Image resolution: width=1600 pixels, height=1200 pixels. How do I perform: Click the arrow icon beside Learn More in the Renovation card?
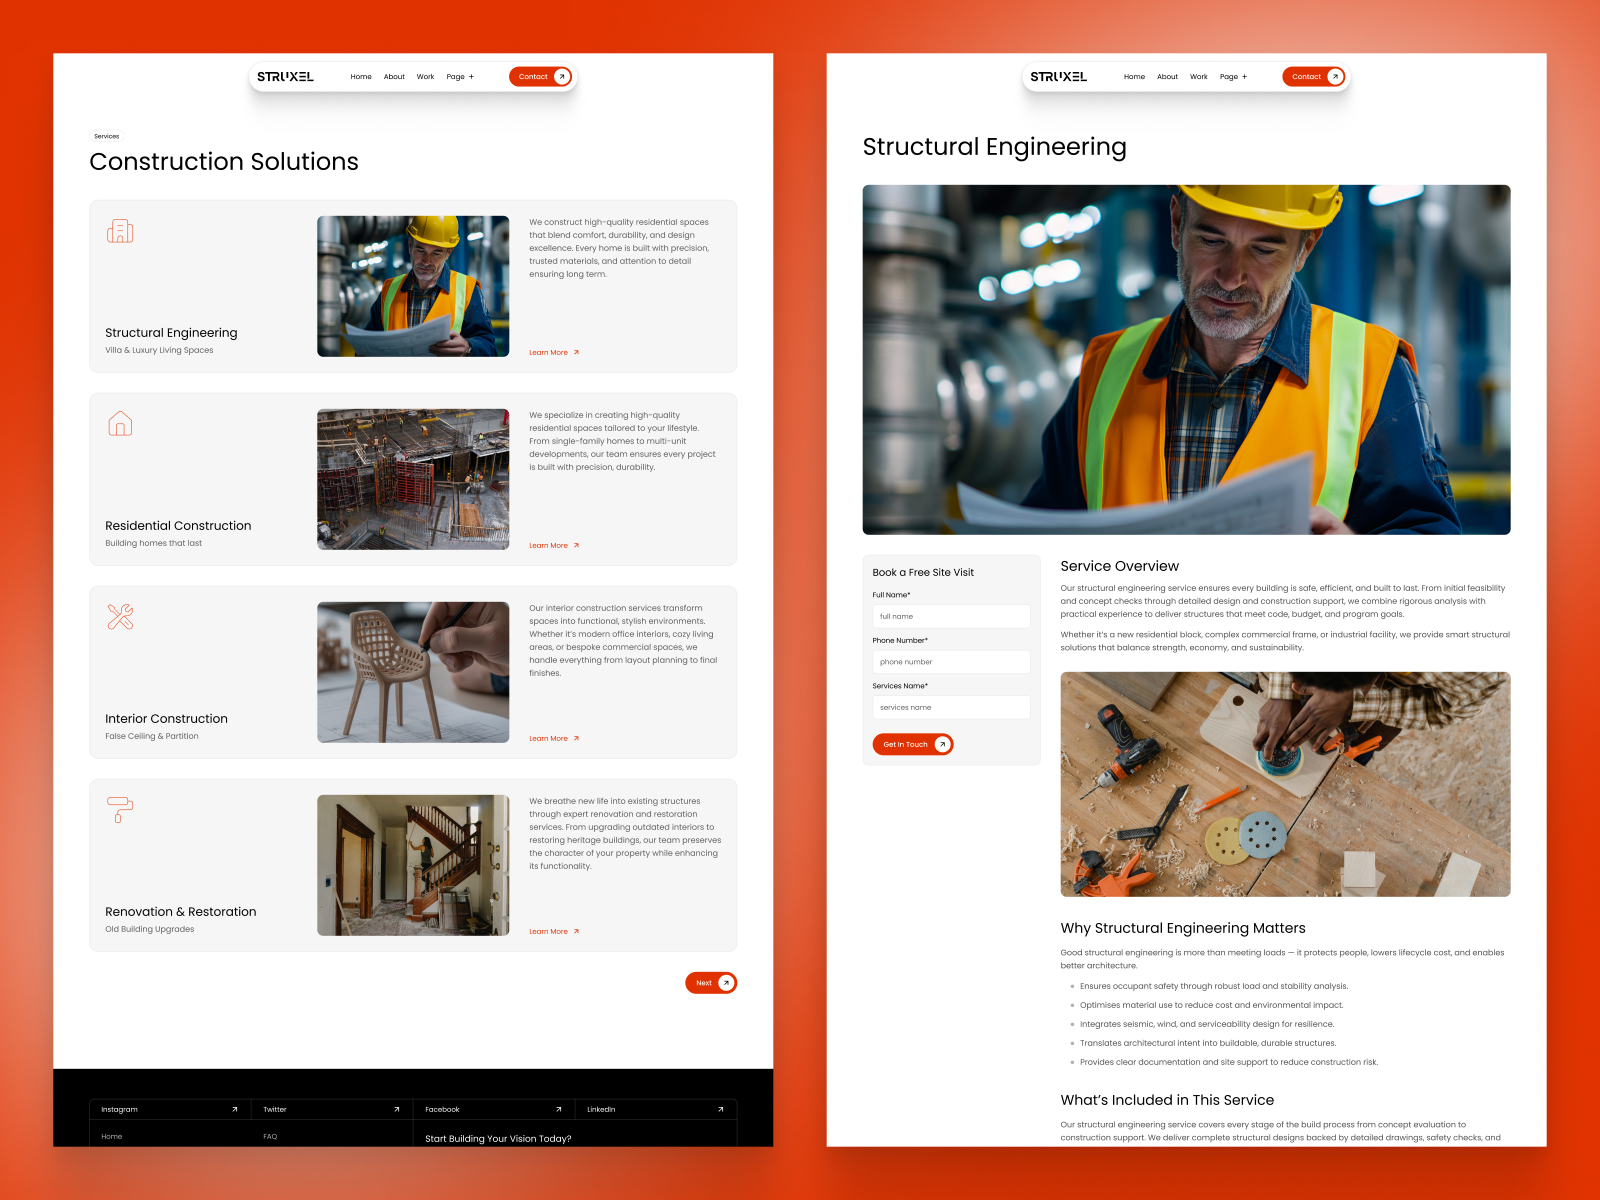(576, 932)
